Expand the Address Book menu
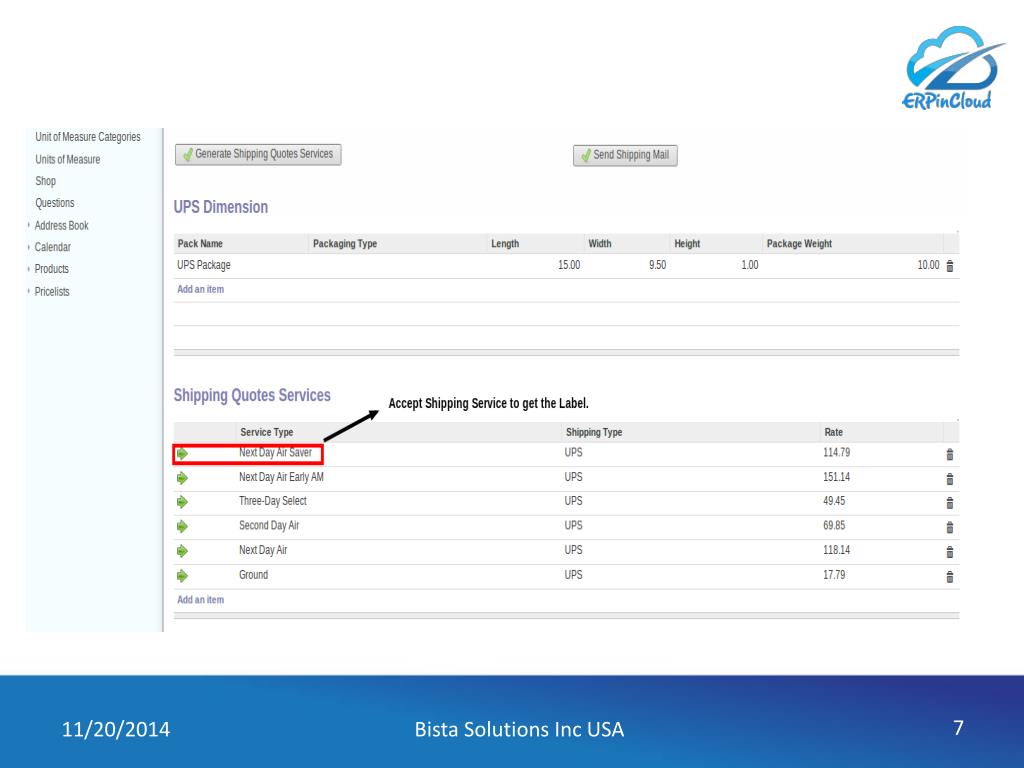This screenshot has height=768, width=1024. pos(61,225)
